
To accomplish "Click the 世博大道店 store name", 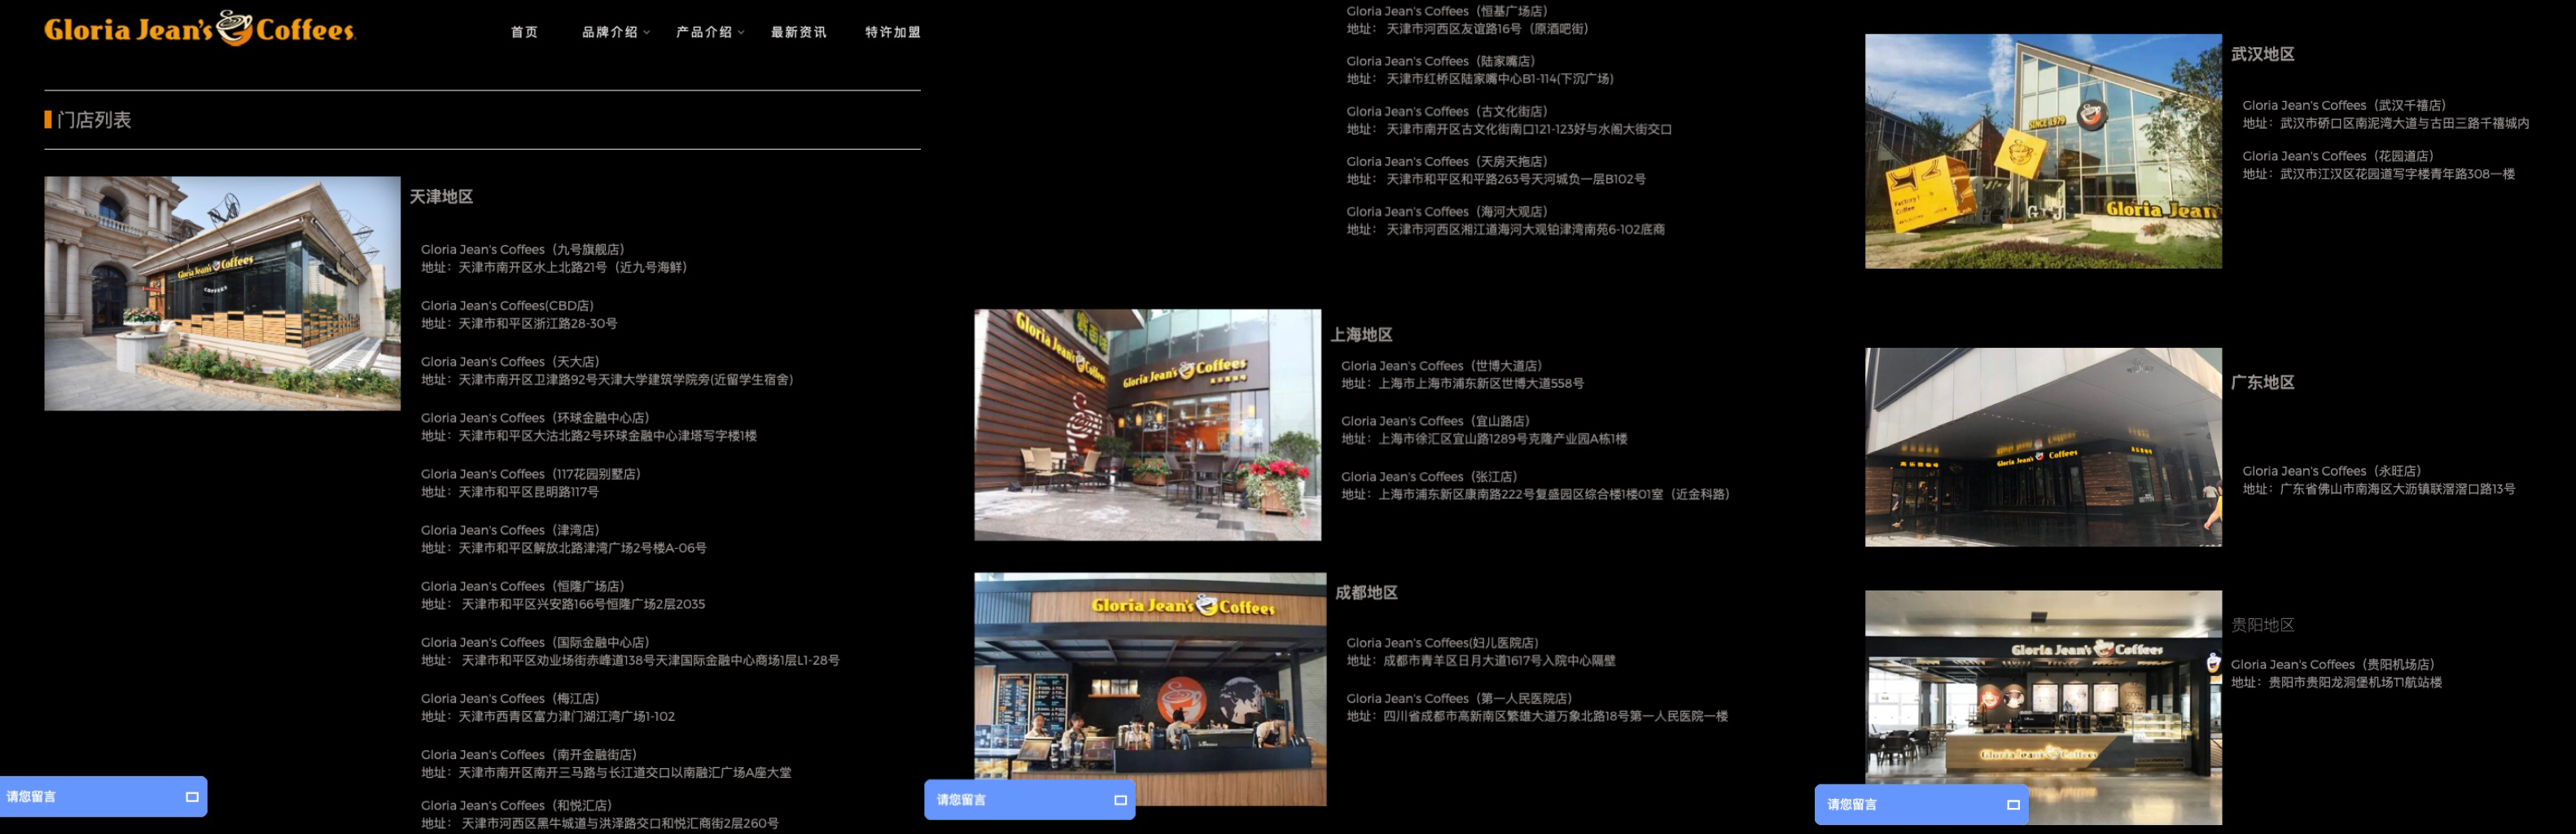I will coord(1442,365).
